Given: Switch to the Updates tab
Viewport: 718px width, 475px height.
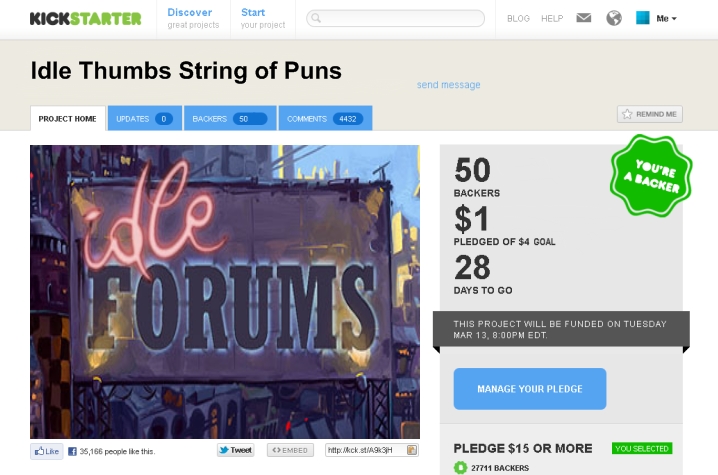Looking at the screenshot, I should pyautogui.click(x=144, y=119).
